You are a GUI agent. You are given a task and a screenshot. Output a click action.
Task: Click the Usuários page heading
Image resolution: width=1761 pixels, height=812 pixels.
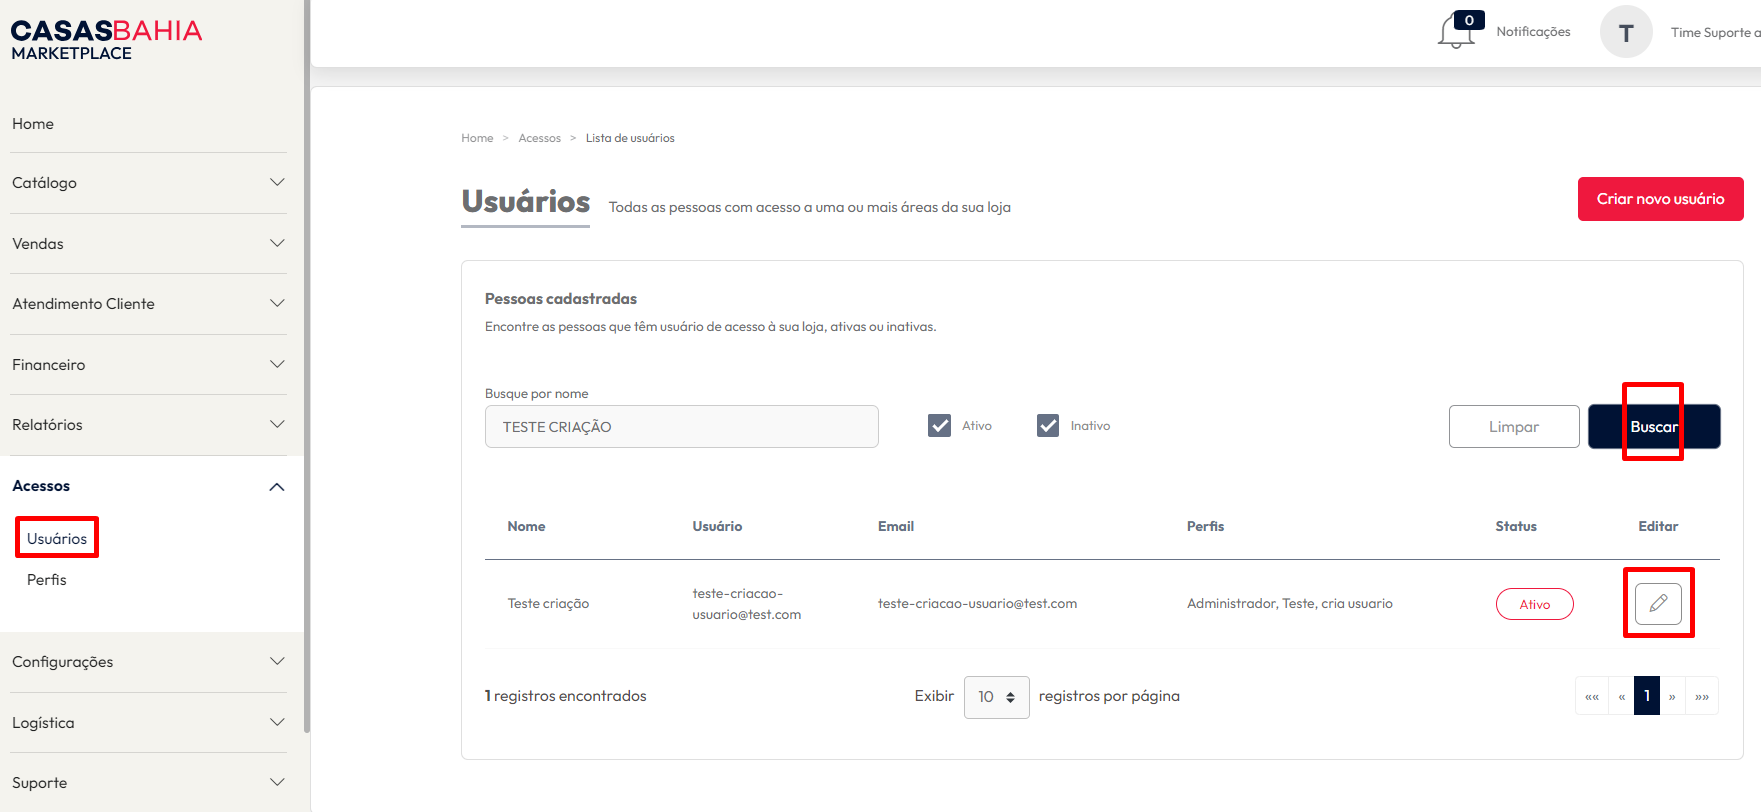(526, 202)
